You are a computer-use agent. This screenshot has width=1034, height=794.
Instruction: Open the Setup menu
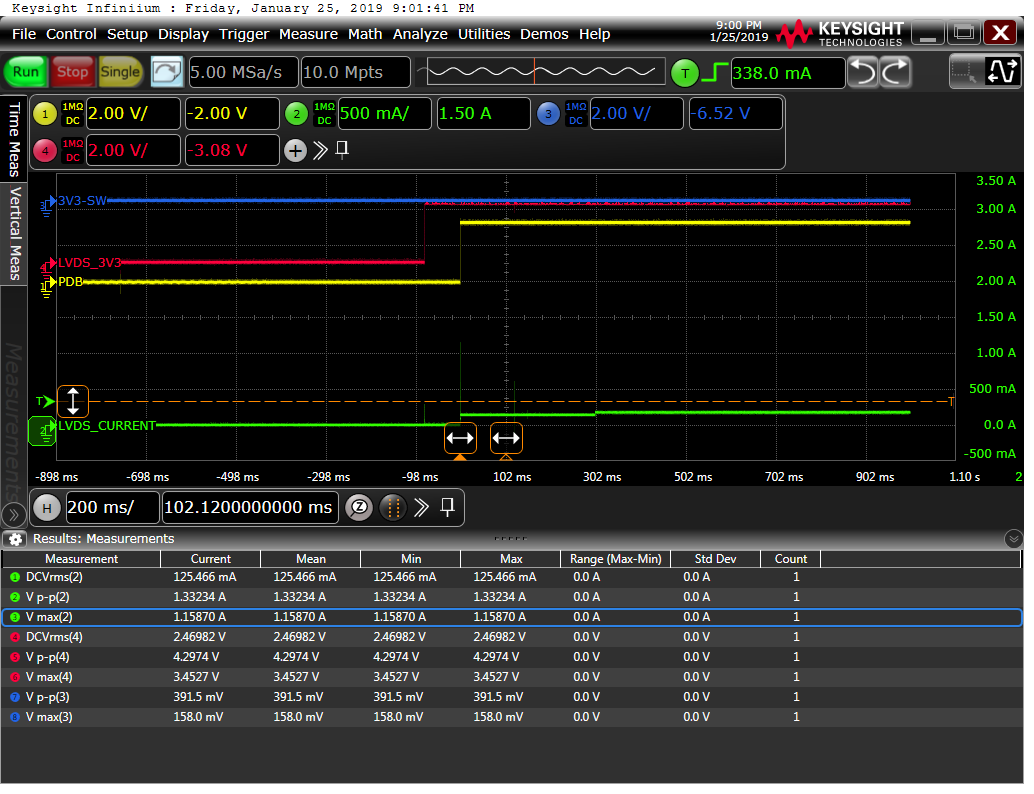127,34
